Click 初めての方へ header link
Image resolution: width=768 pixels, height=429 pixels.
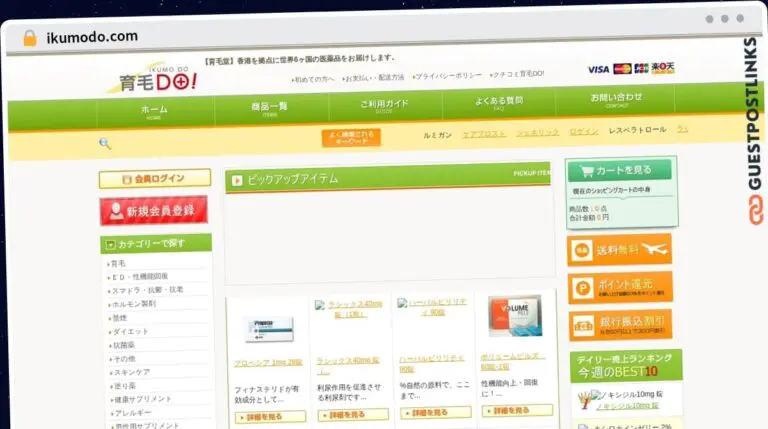pos(312,79)
